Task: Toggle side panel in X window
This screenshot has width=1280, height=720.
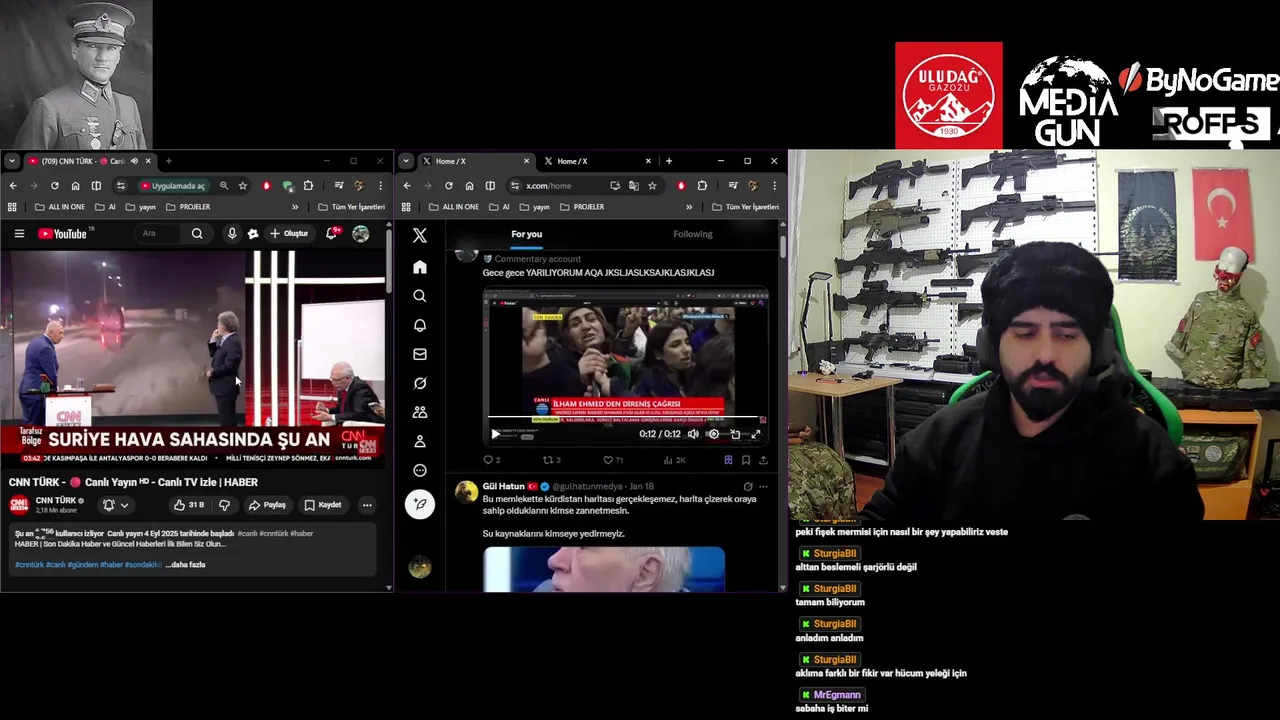Action: [x=490, y=185]
